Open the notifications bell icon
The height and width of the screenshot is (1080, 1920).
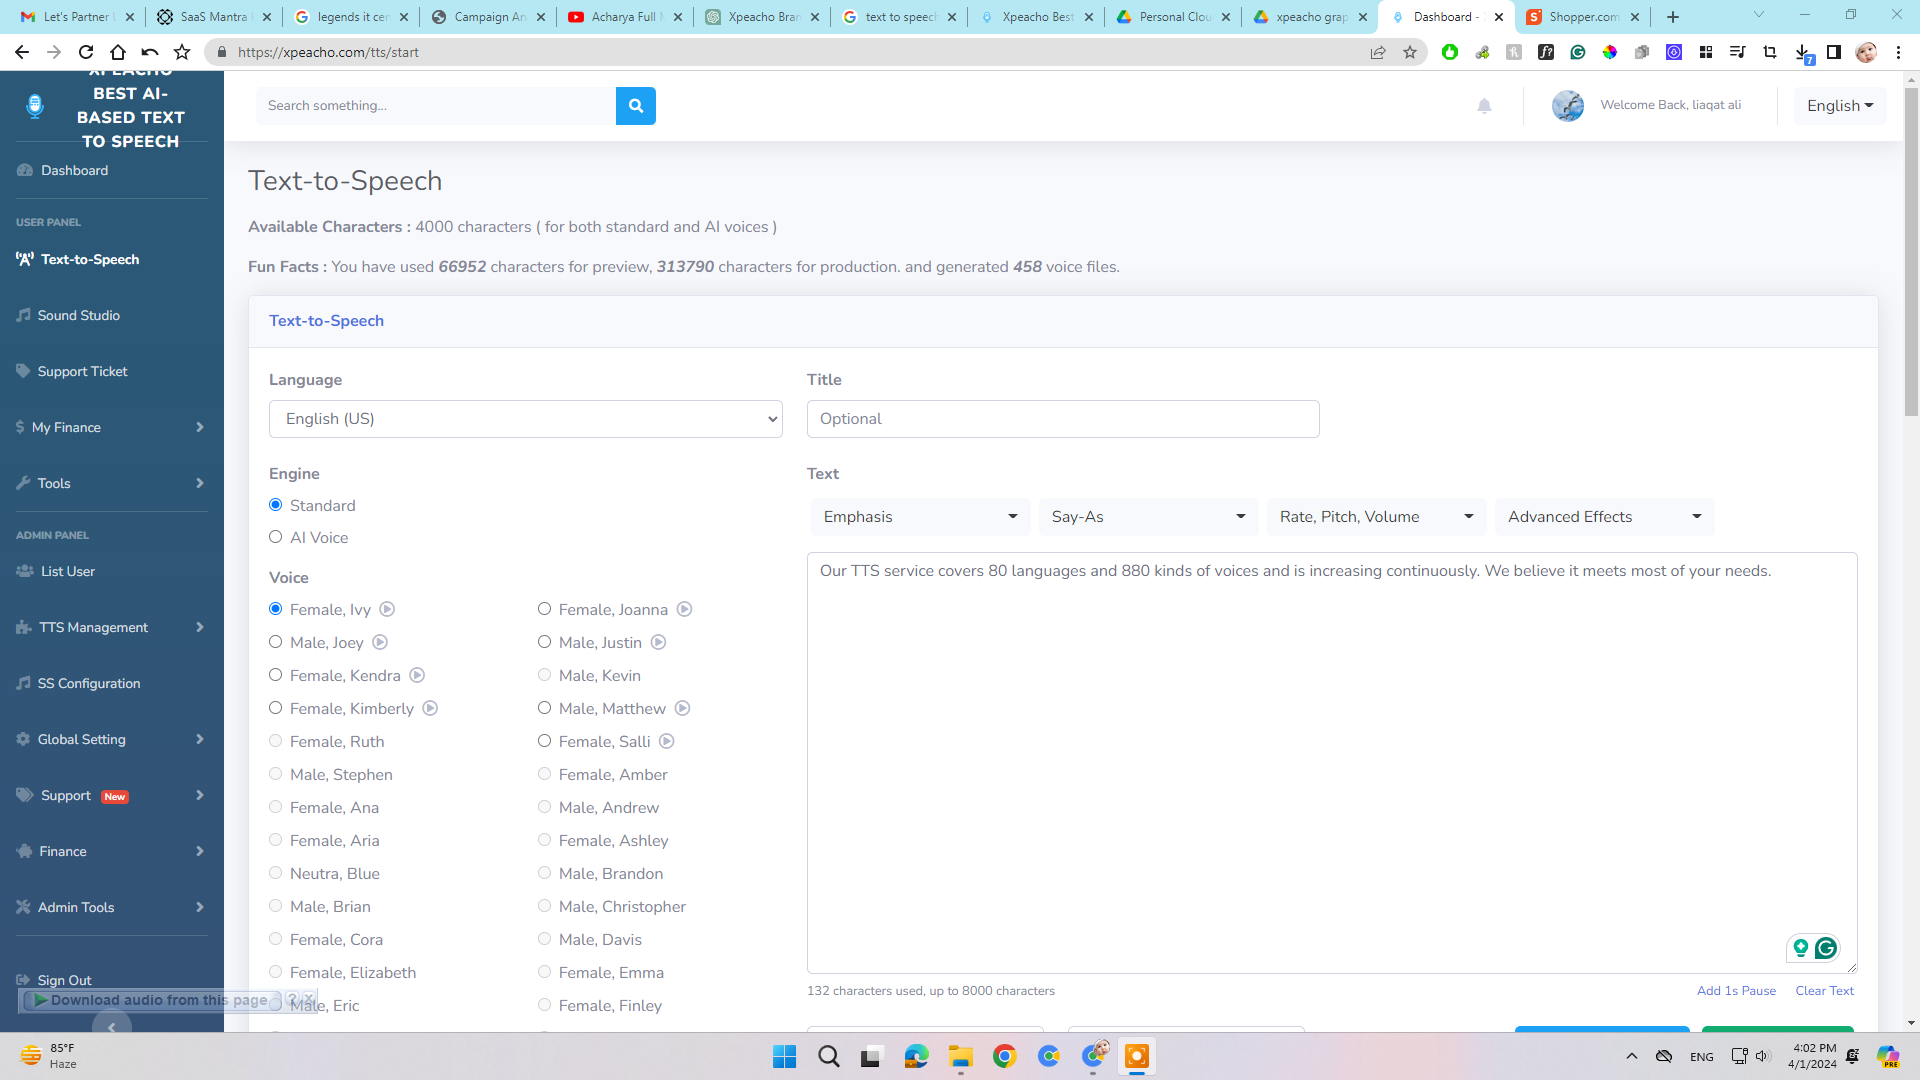tap(1484, 106)
